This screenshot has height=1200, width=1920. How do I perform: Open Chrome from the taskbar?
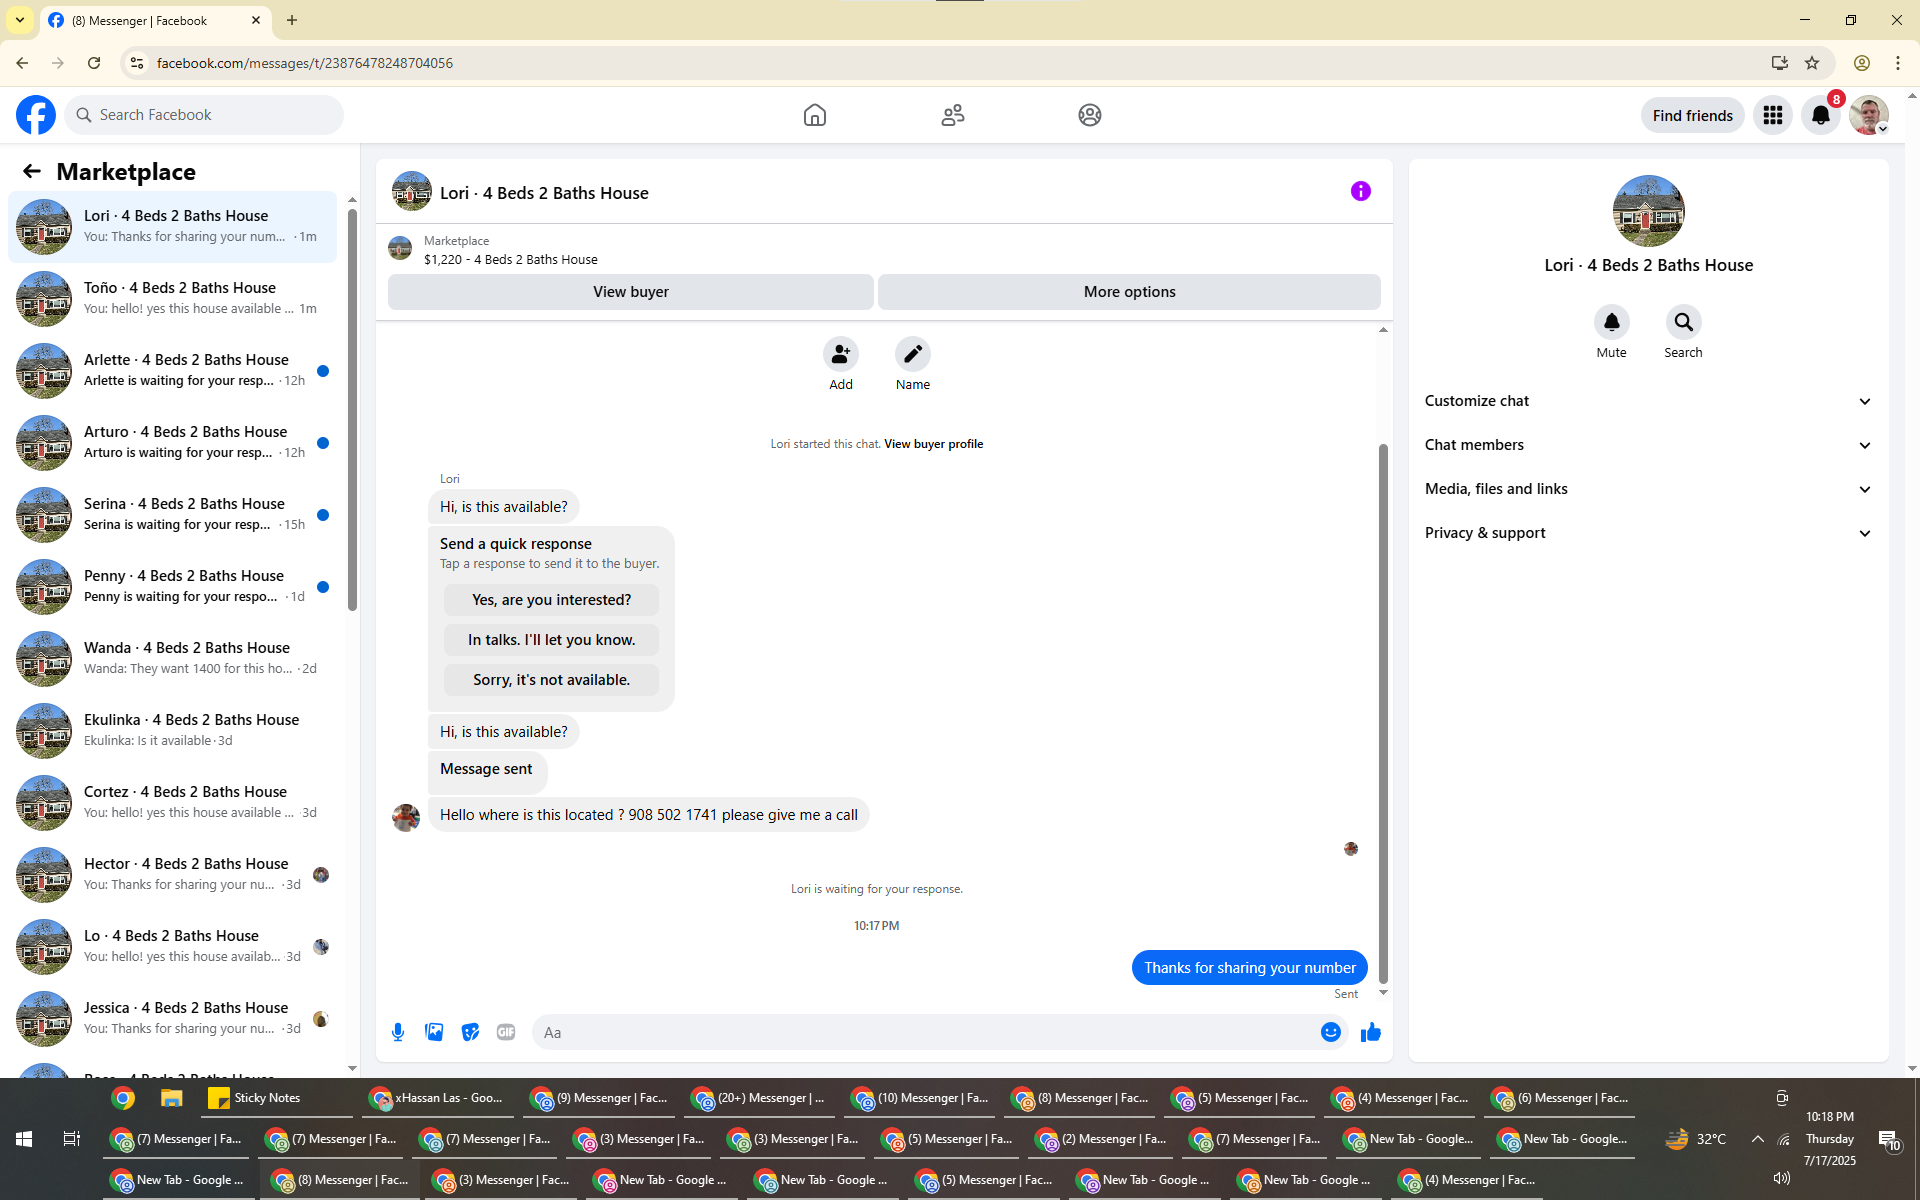point(124,1098)
